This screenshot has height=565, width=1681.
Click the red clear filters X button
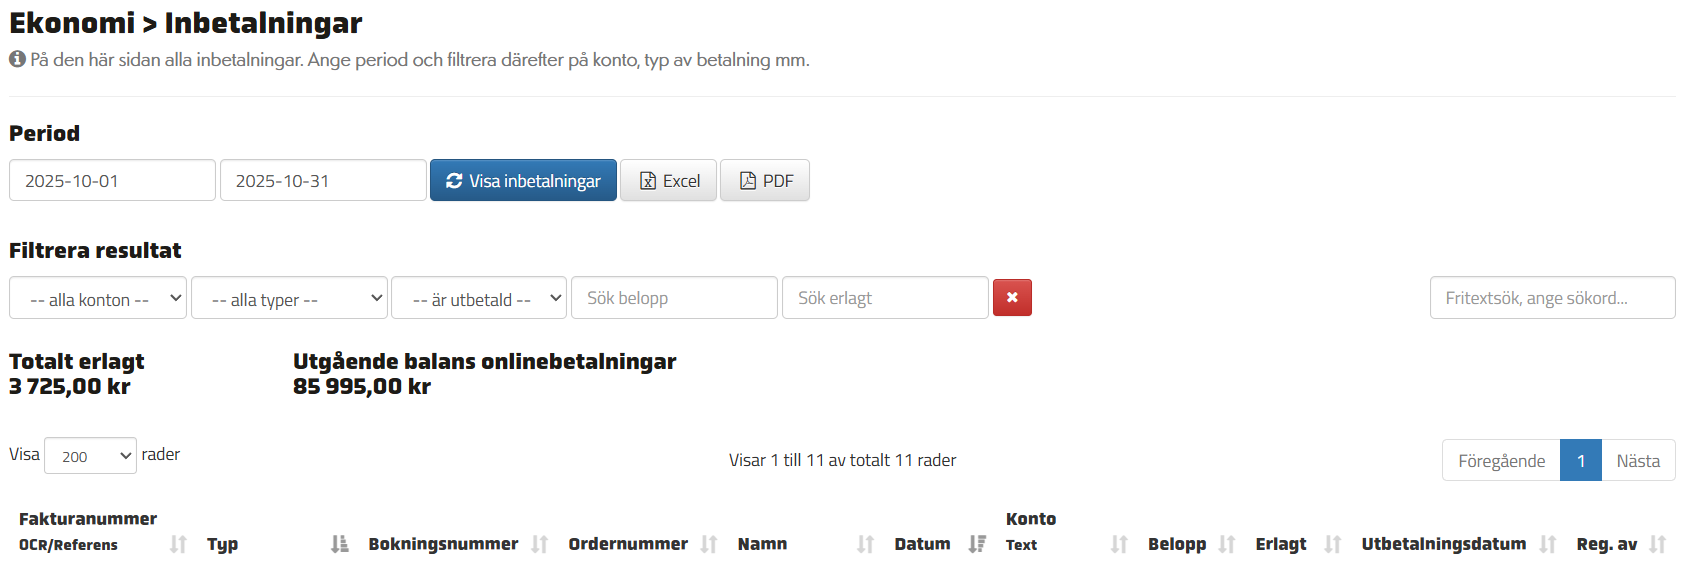[x=1011, y=298]
